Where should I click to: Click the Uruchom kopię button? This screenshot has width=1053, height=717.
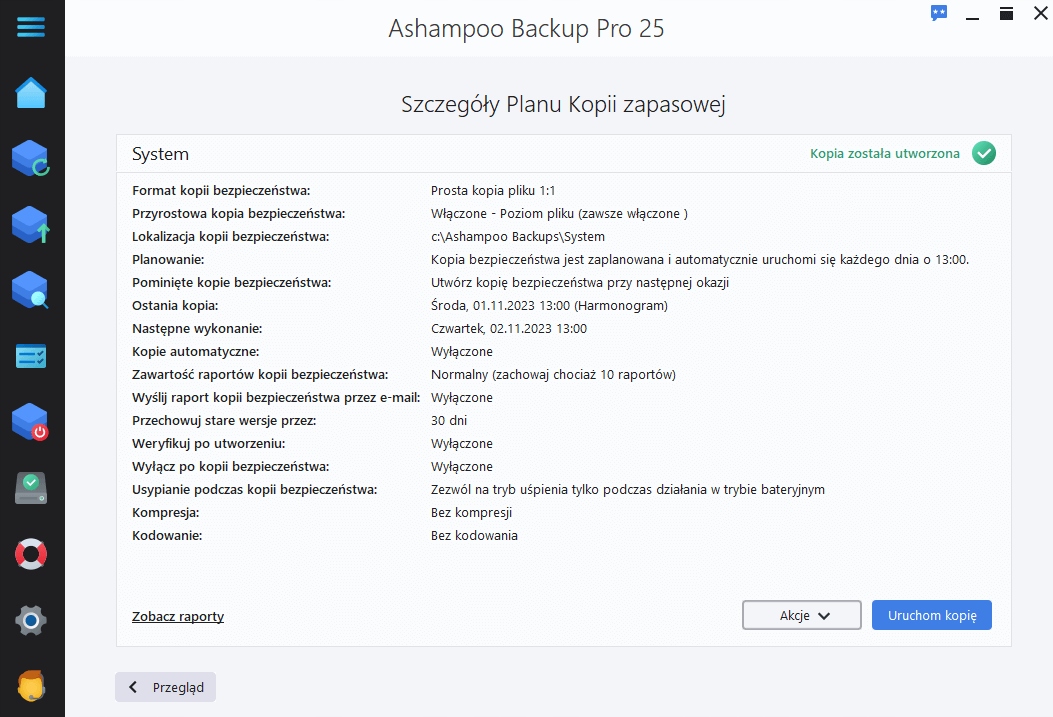pyautogui.click(x=931, y=615)
